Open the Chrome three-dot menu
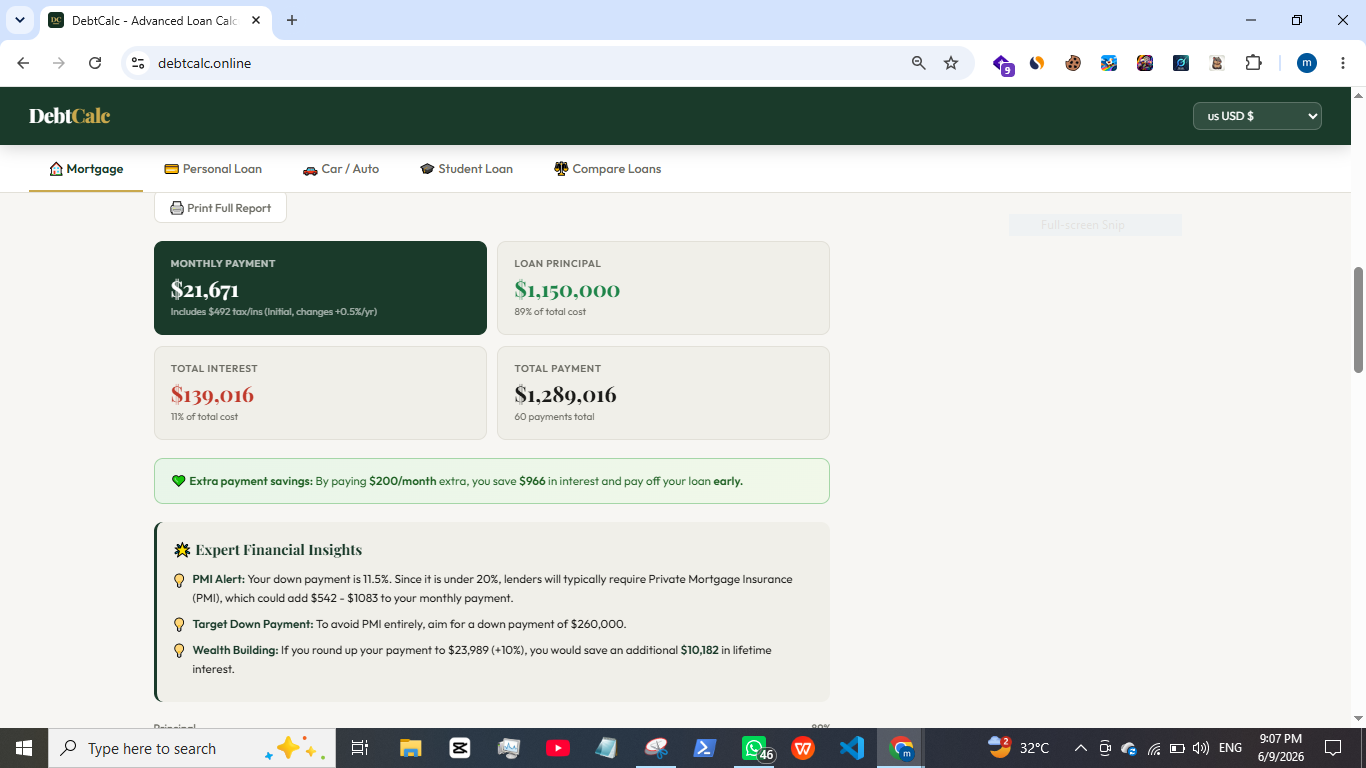 pos(1343,63)
